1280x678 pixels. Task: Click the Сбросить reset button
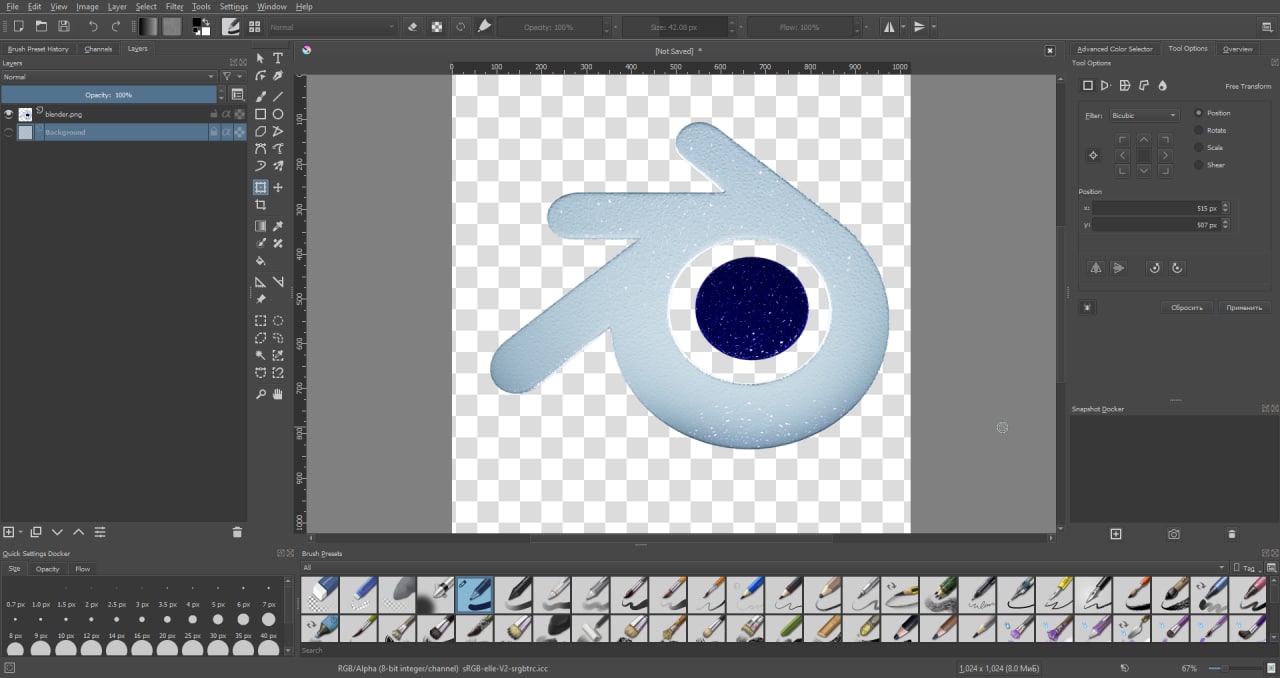1187,307
